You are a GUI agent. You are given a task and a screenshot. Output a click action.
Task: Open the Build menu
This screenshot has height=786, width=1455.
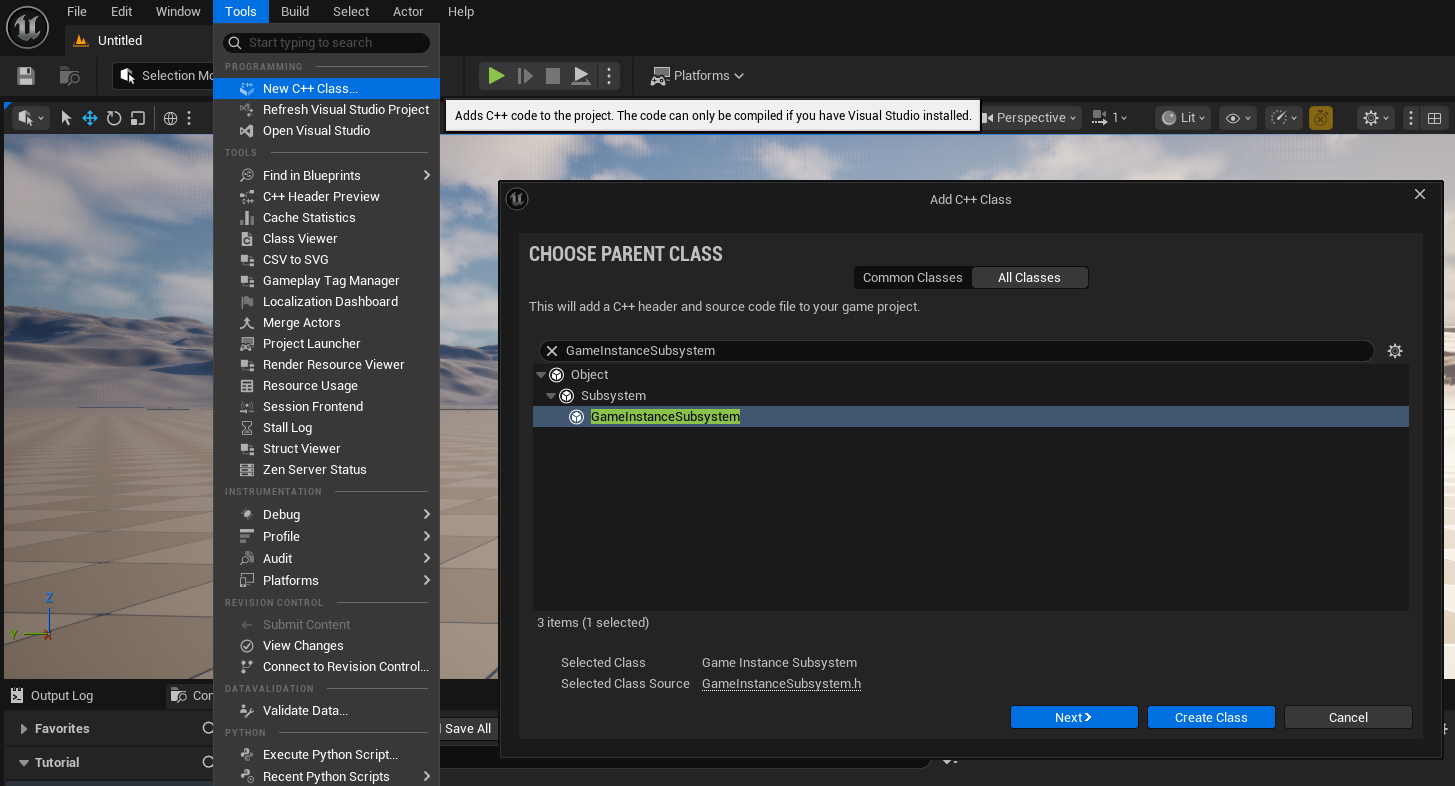294,12
